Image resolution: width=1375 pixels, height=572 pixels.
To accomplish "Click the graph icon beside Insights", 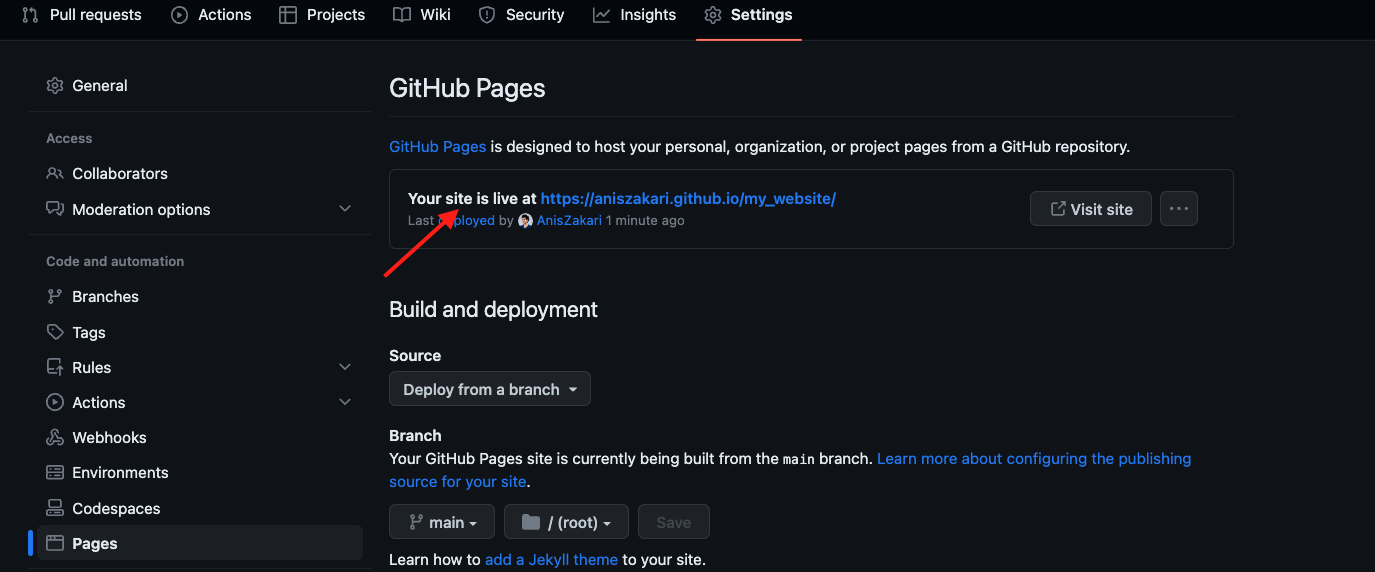I will [601, 15].
